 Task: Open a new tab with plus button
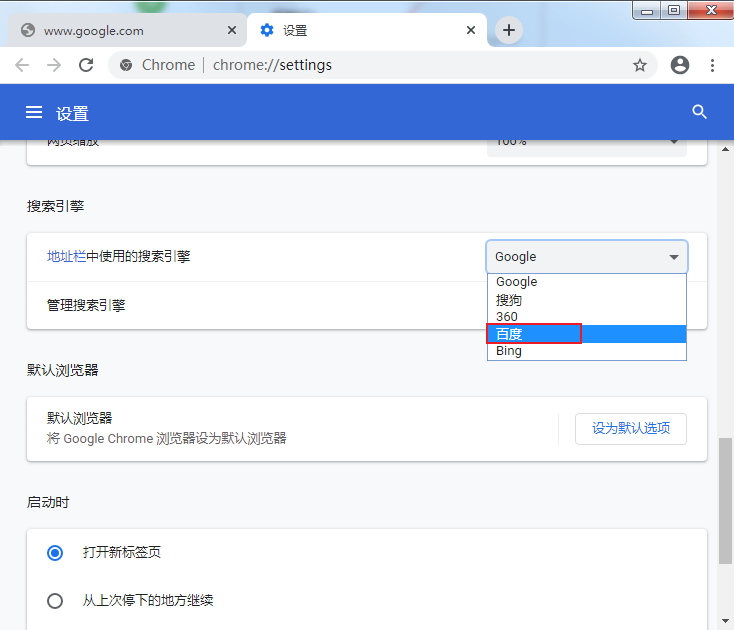(509, 30)
